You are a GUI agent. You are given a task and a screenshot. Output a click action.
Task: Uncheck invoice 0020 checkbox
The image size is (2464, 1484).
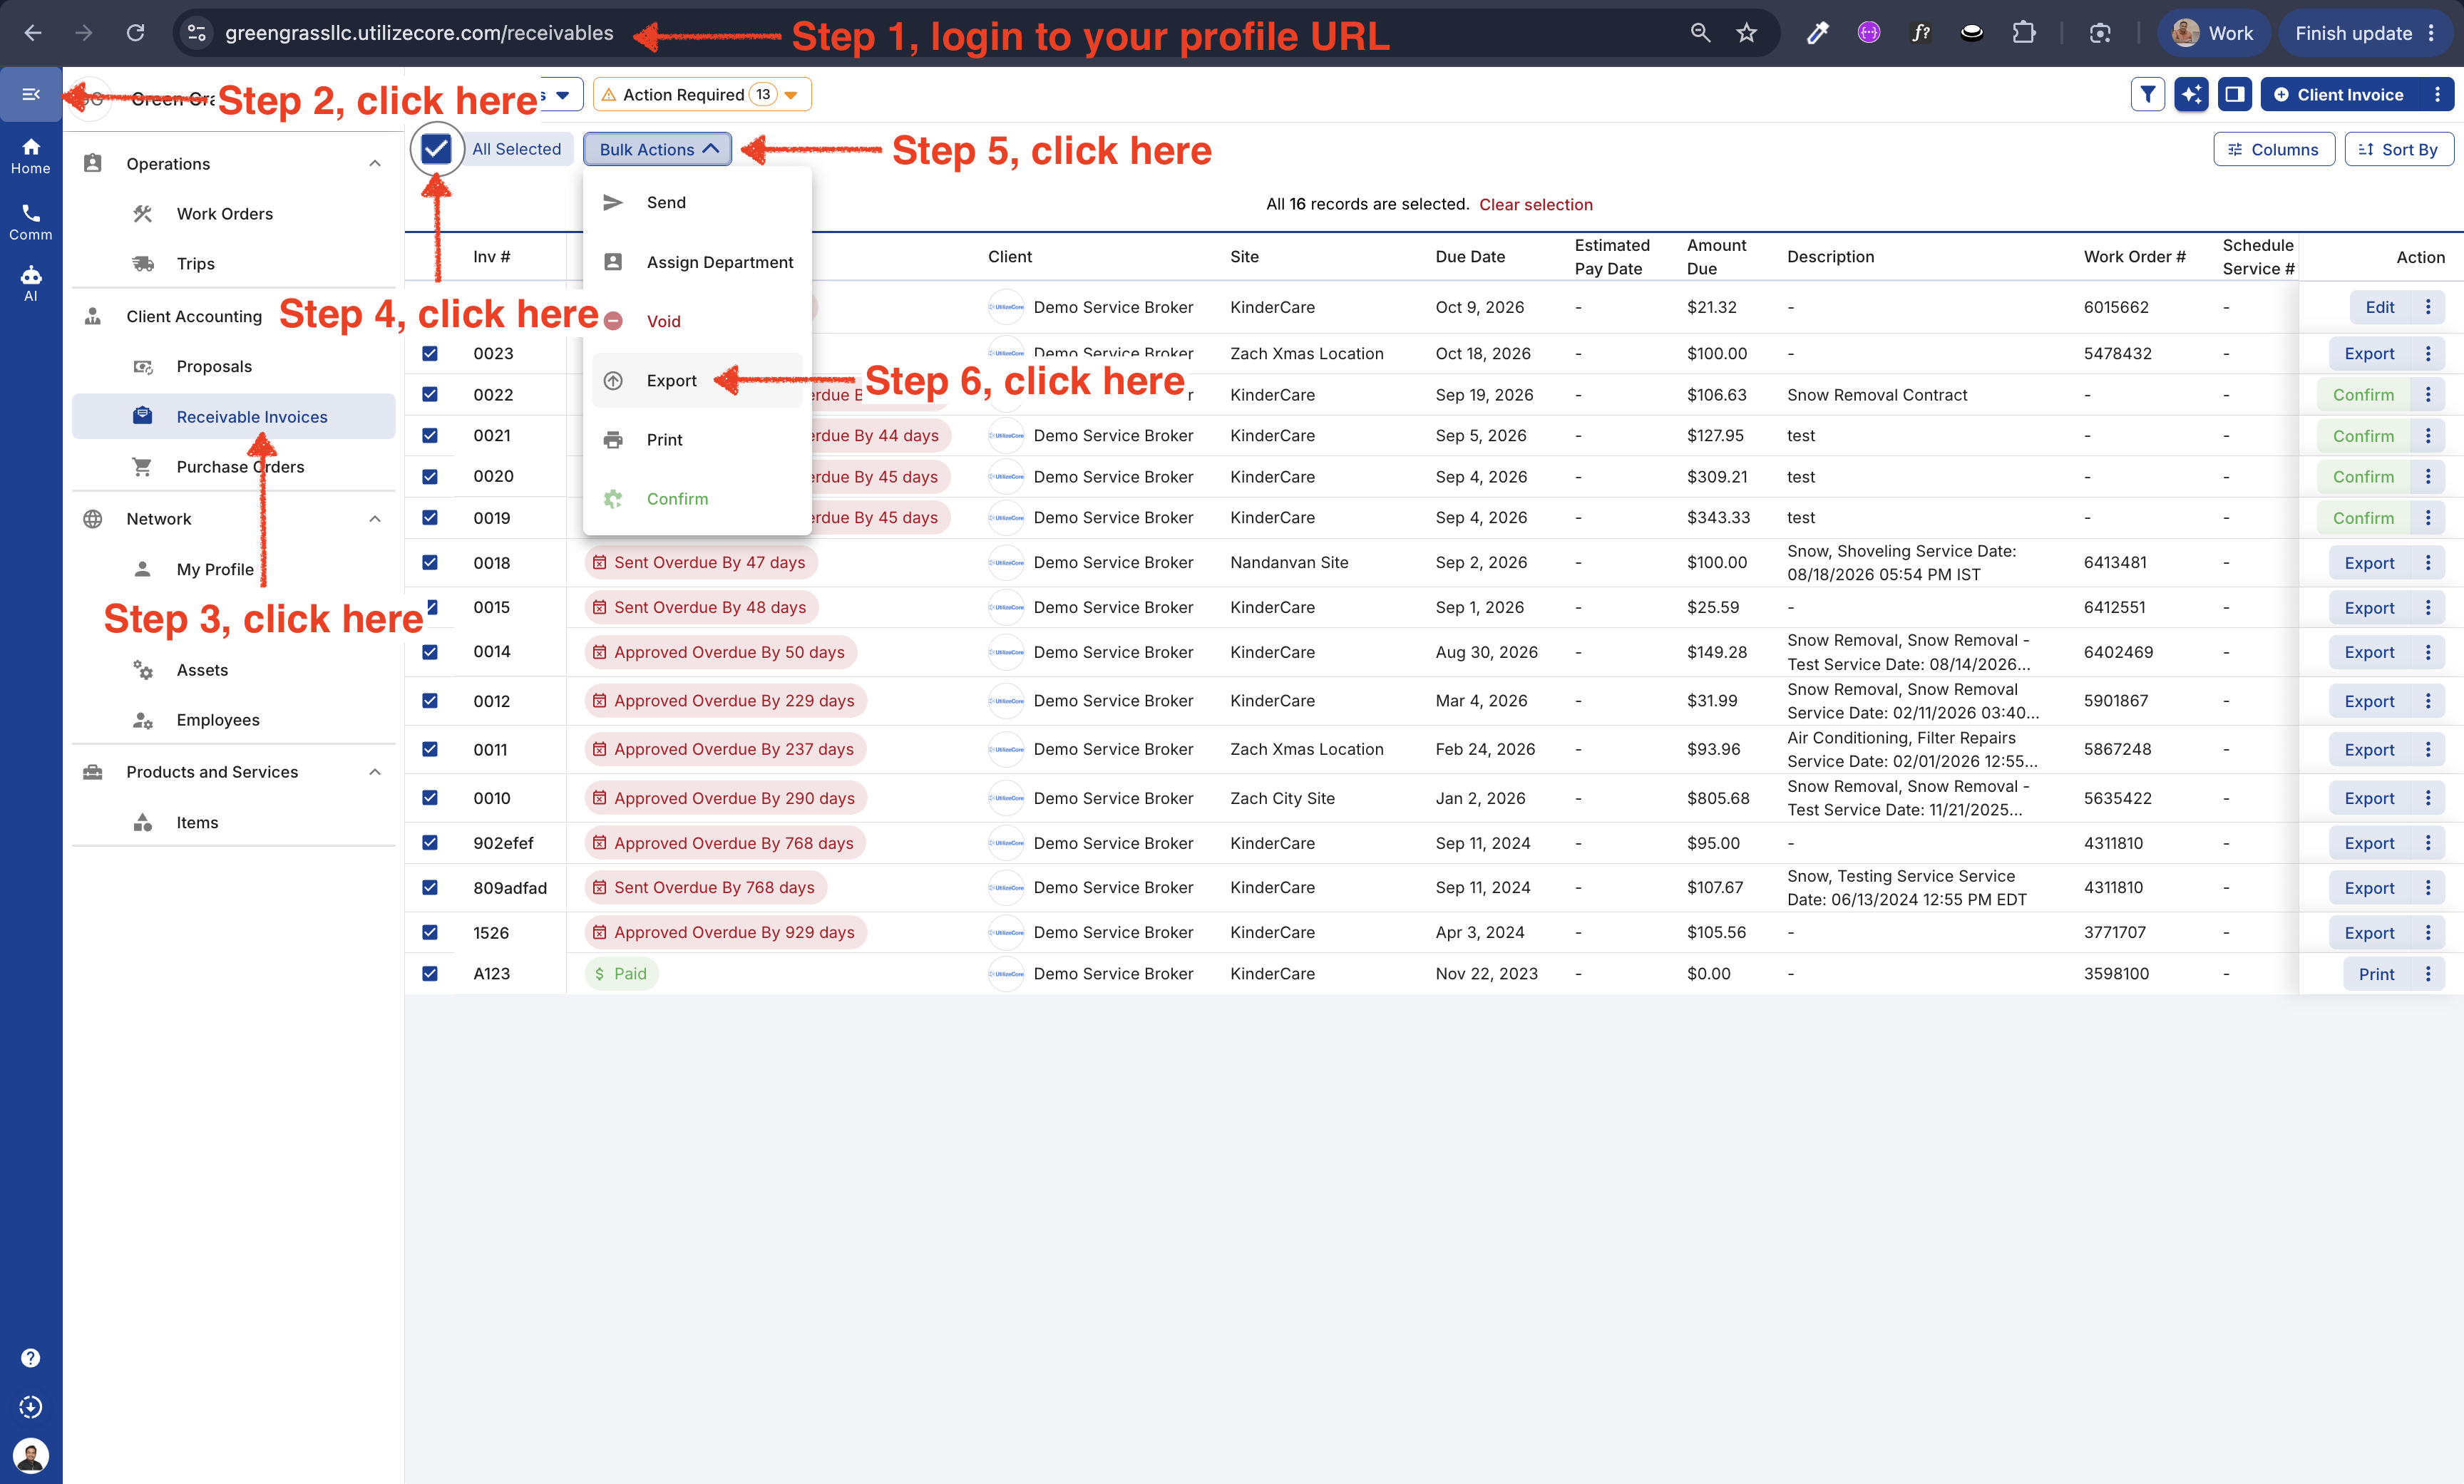click(x=430, y=476)
